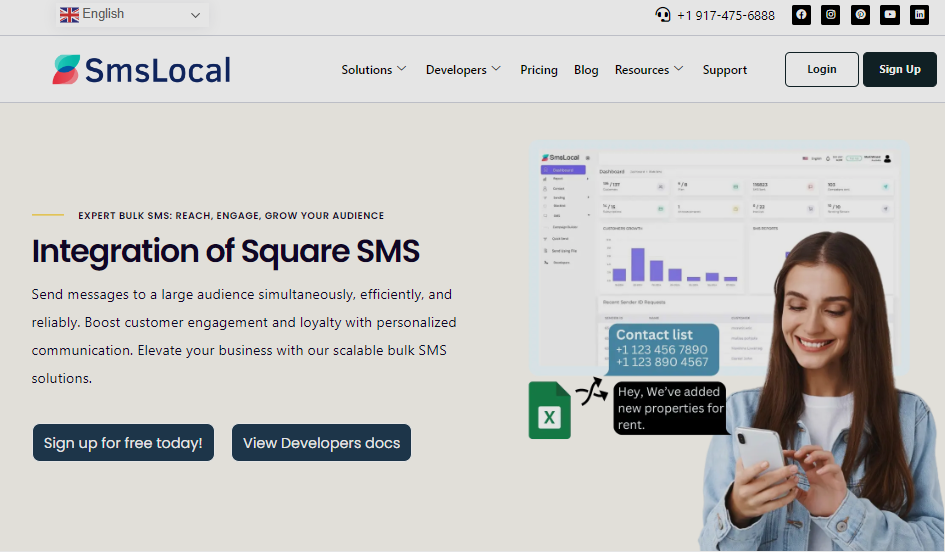
Task: Click View Developers docs button
Action: (x=321, y=443)
